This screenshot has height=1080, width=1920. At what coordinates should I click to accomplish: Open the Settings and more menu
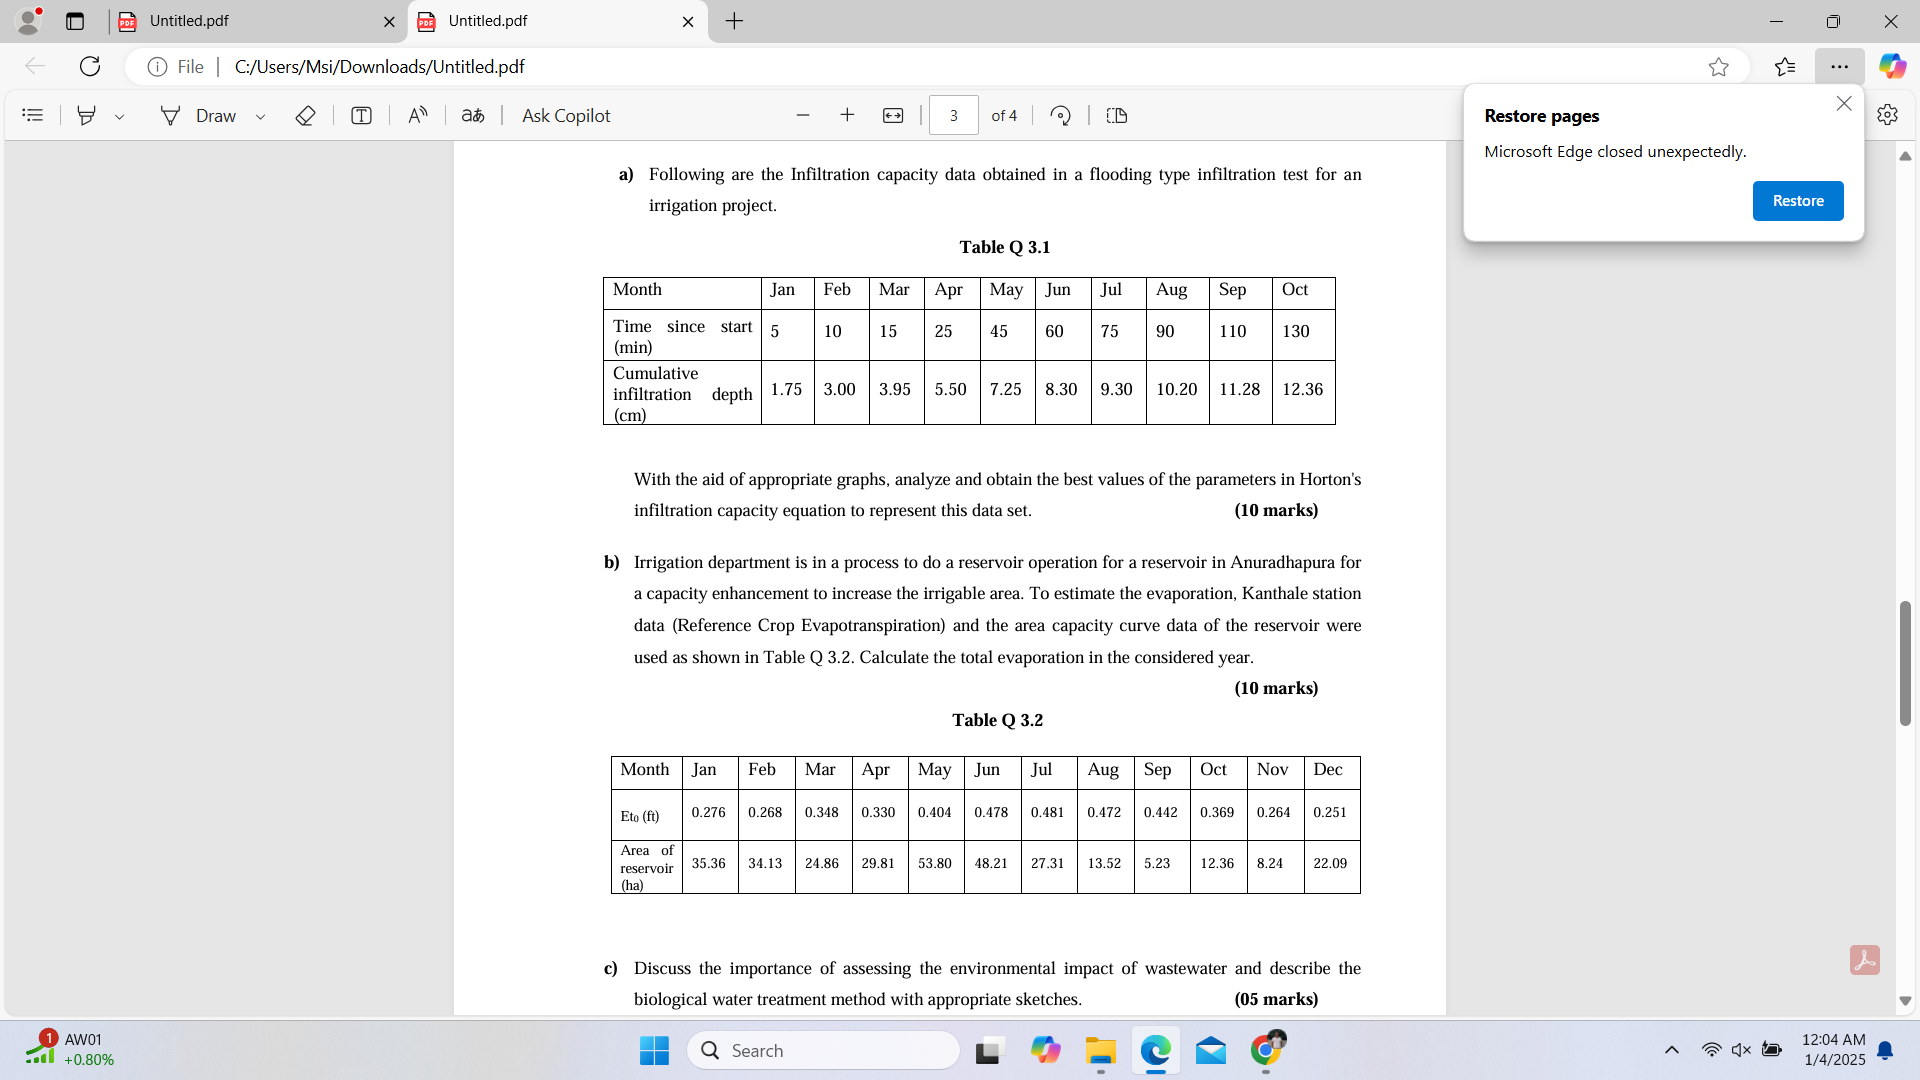(1839, 67)
